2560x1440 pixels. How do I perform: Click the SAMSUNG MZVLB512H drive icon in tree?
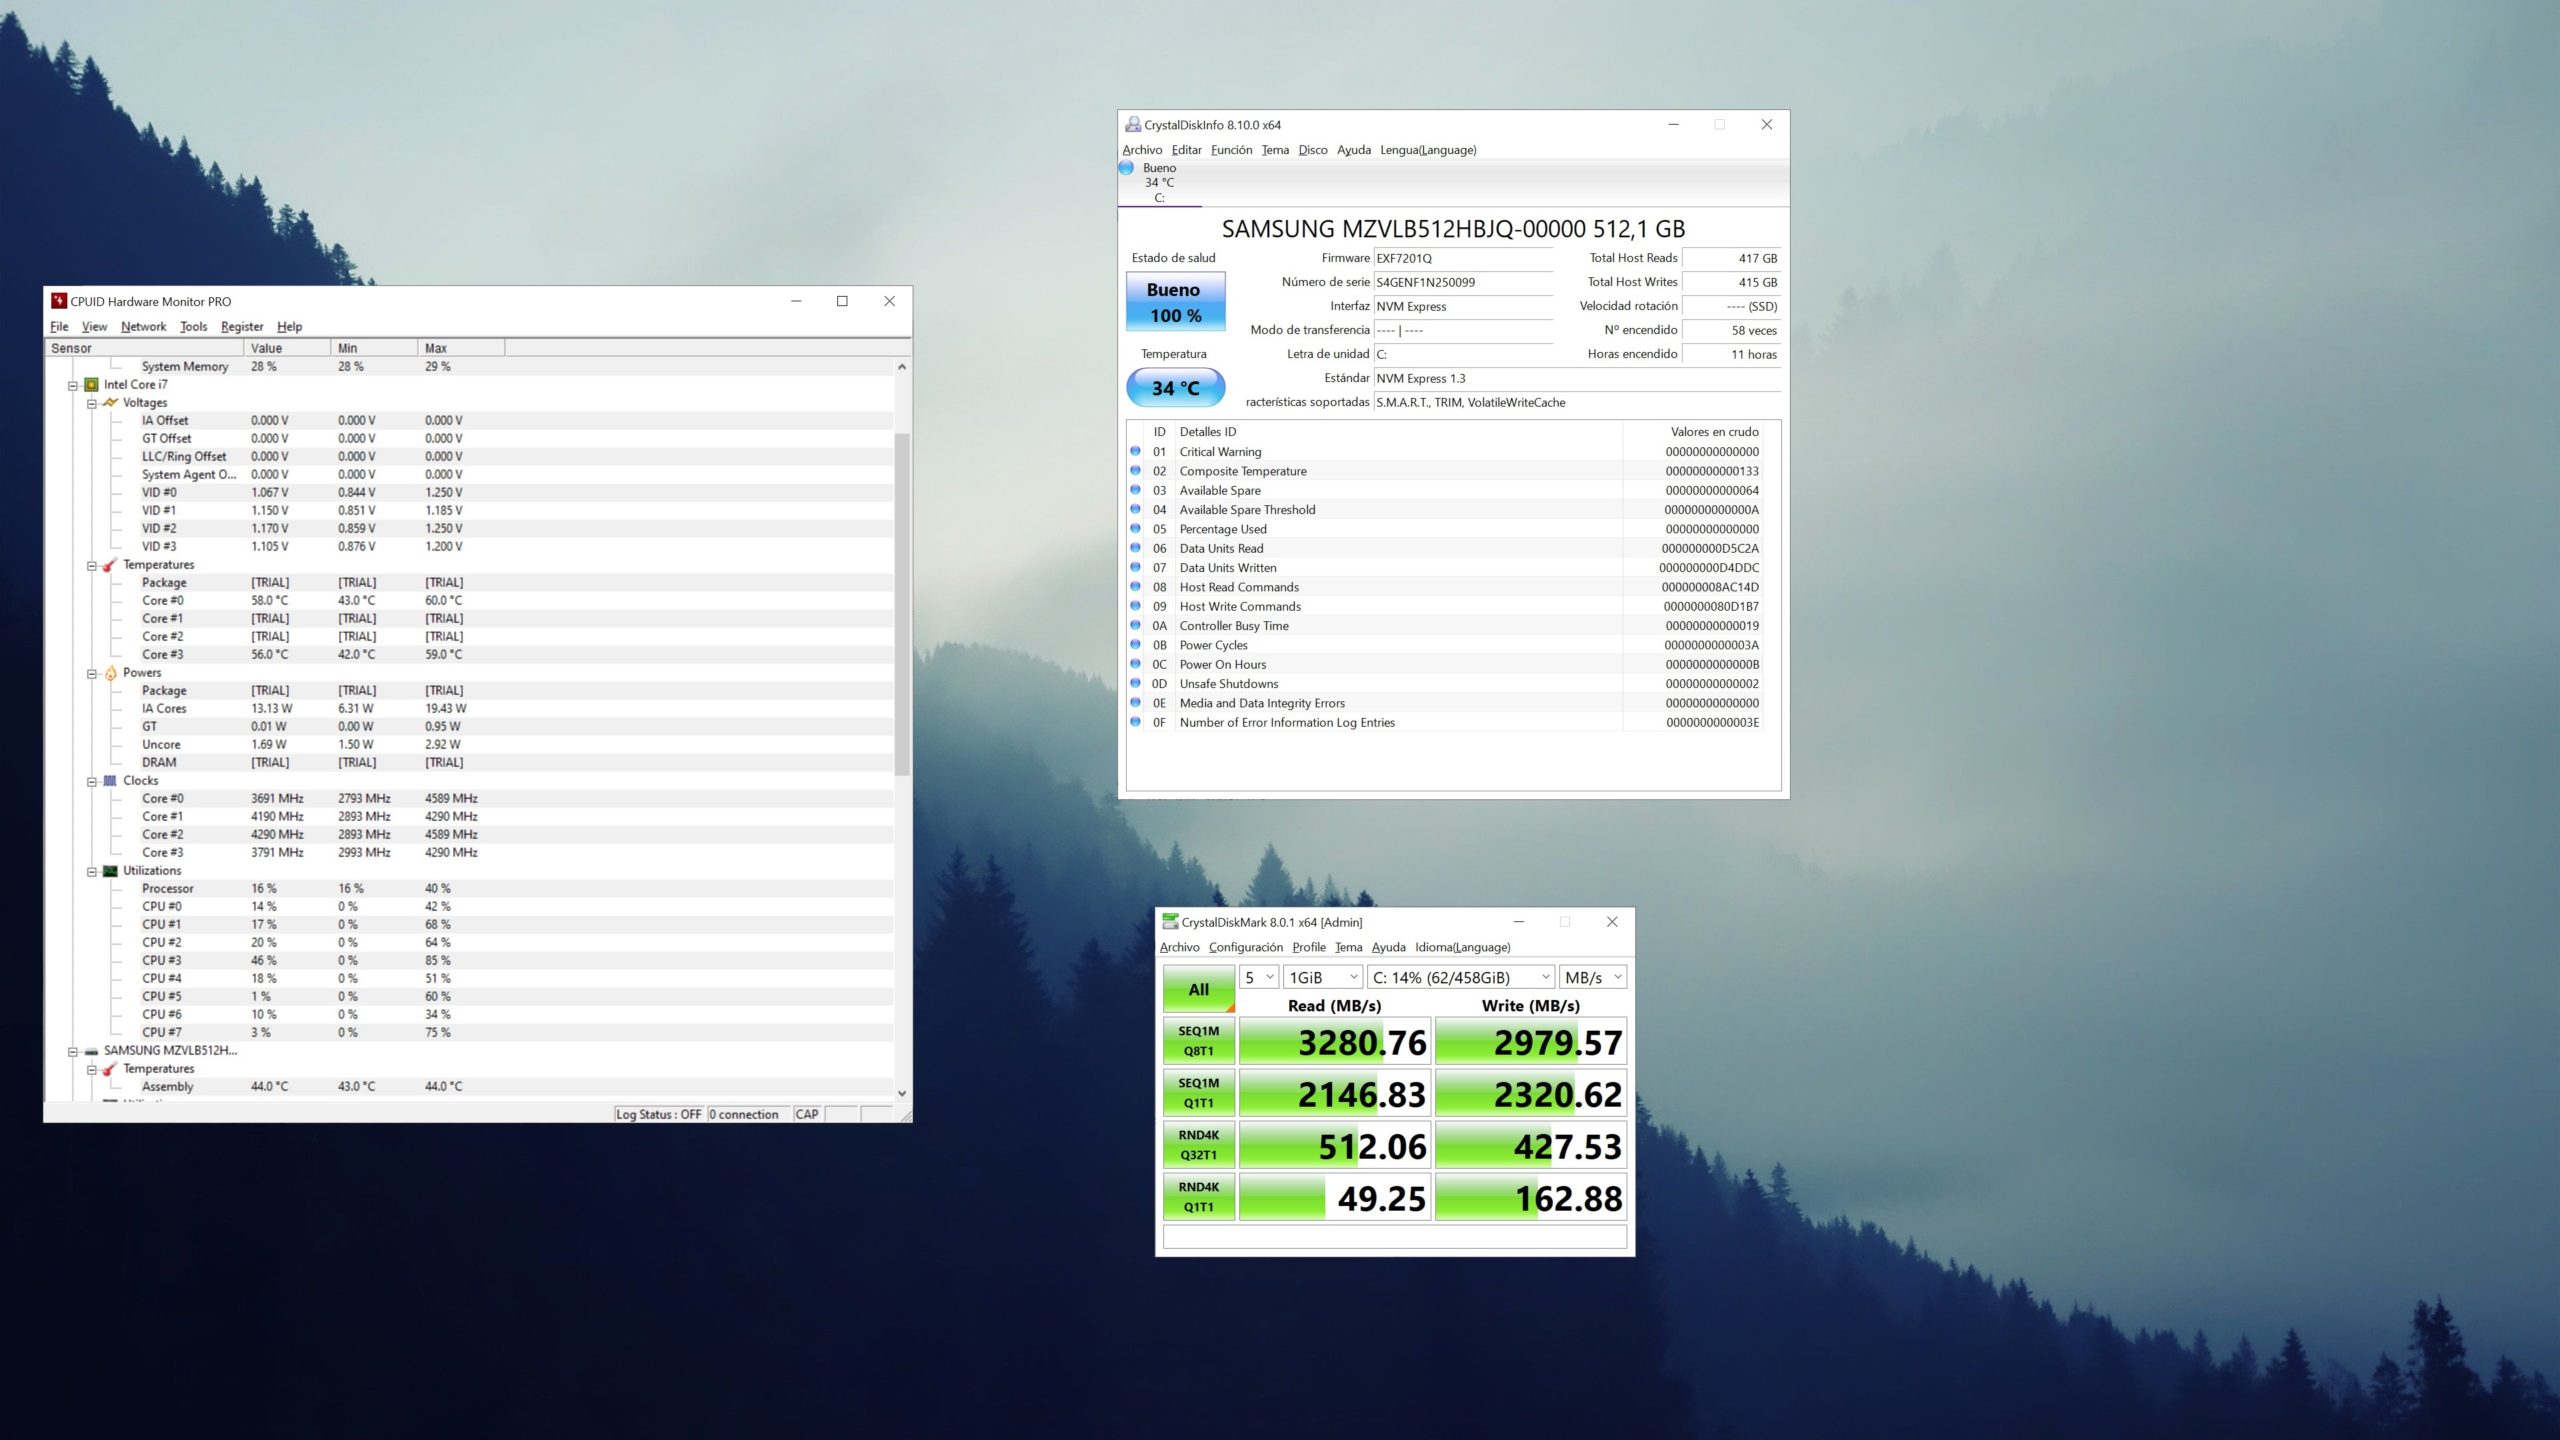pos(91,1051)
